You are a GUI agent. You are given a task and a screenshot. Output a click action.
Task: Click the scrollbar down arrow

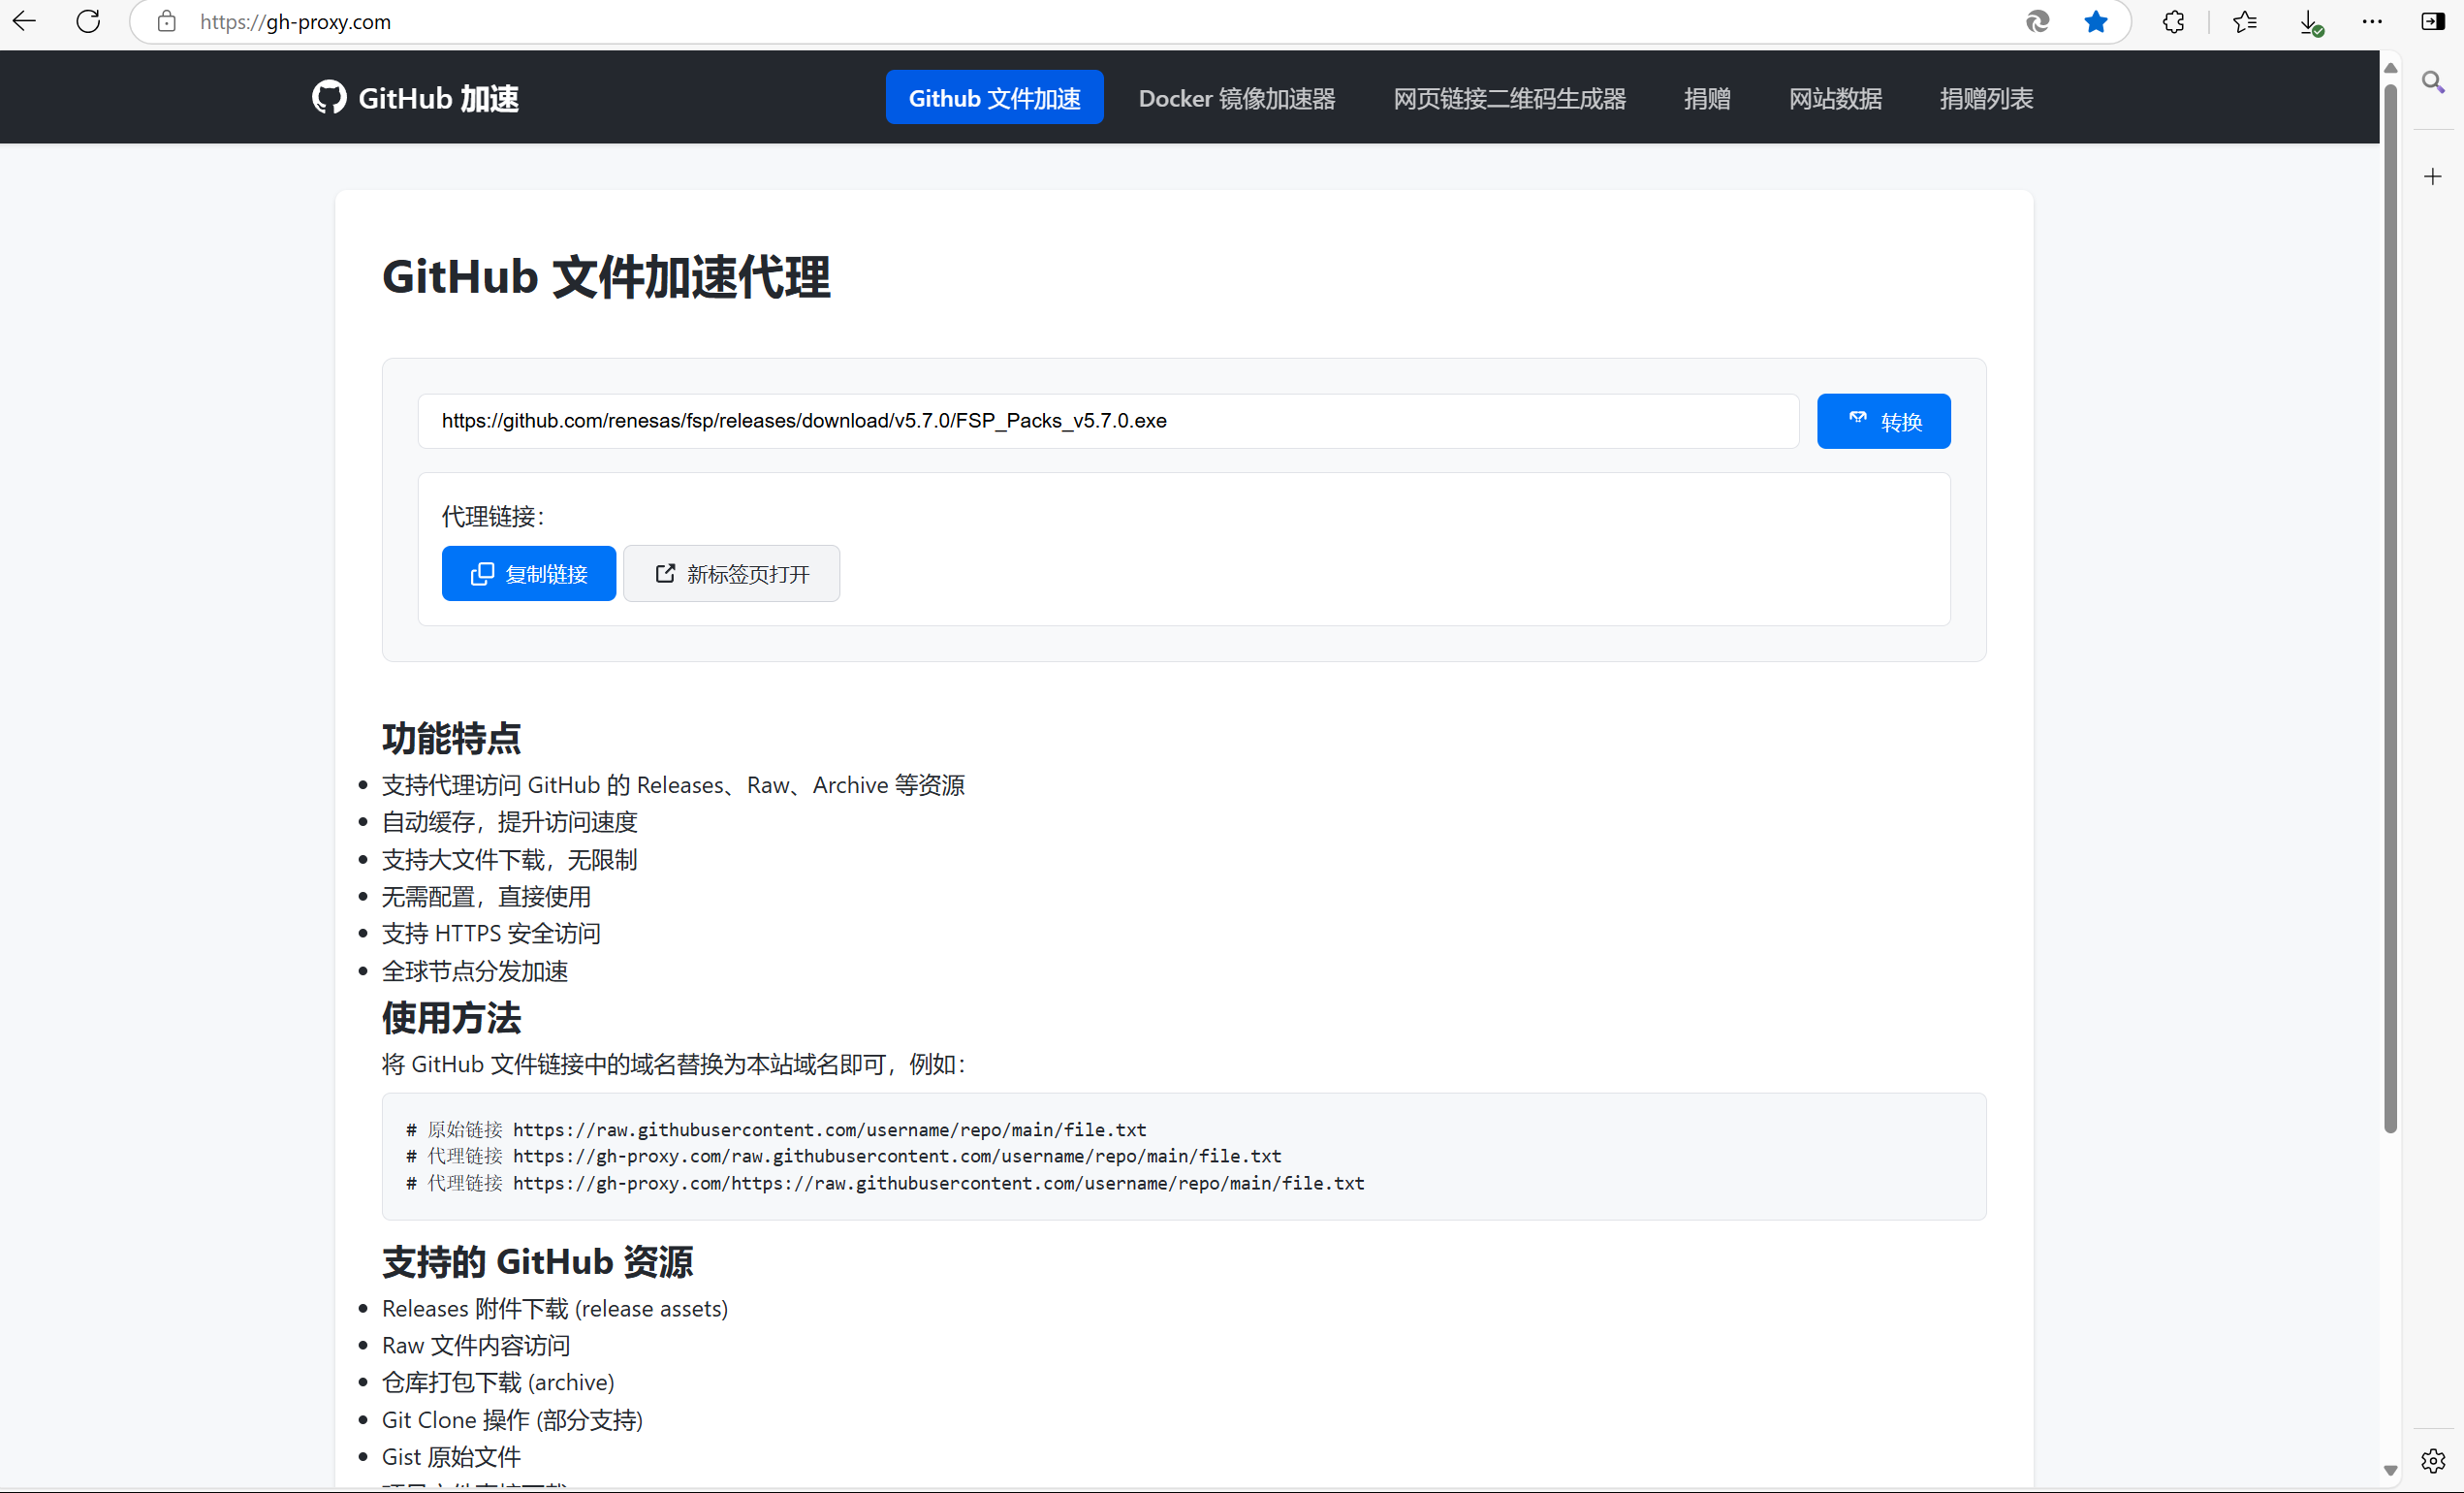point(2390,1470)
